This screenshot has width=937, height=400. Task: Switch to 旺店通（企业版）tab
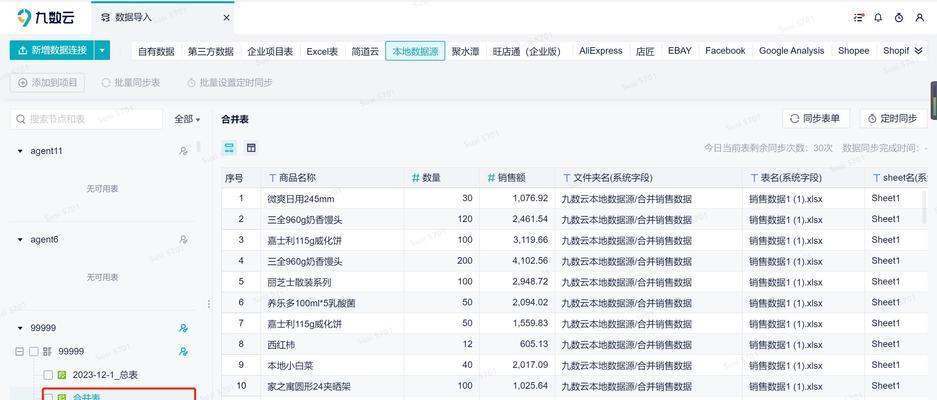coord(527,51)
